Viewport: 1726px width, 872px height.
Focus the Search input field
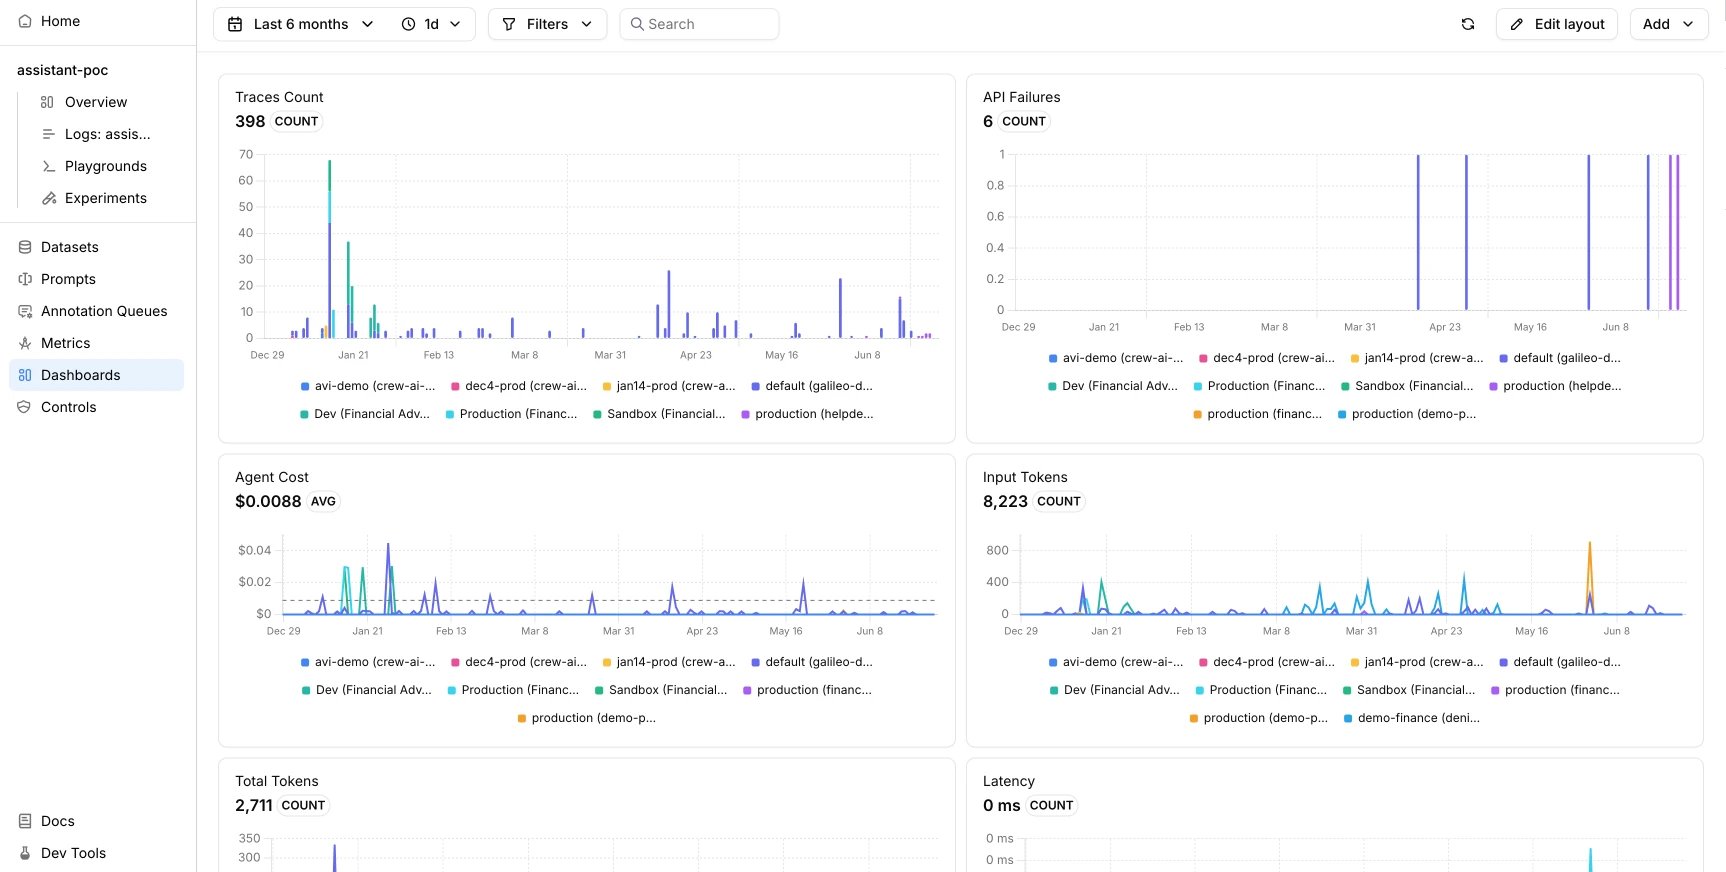699,24
